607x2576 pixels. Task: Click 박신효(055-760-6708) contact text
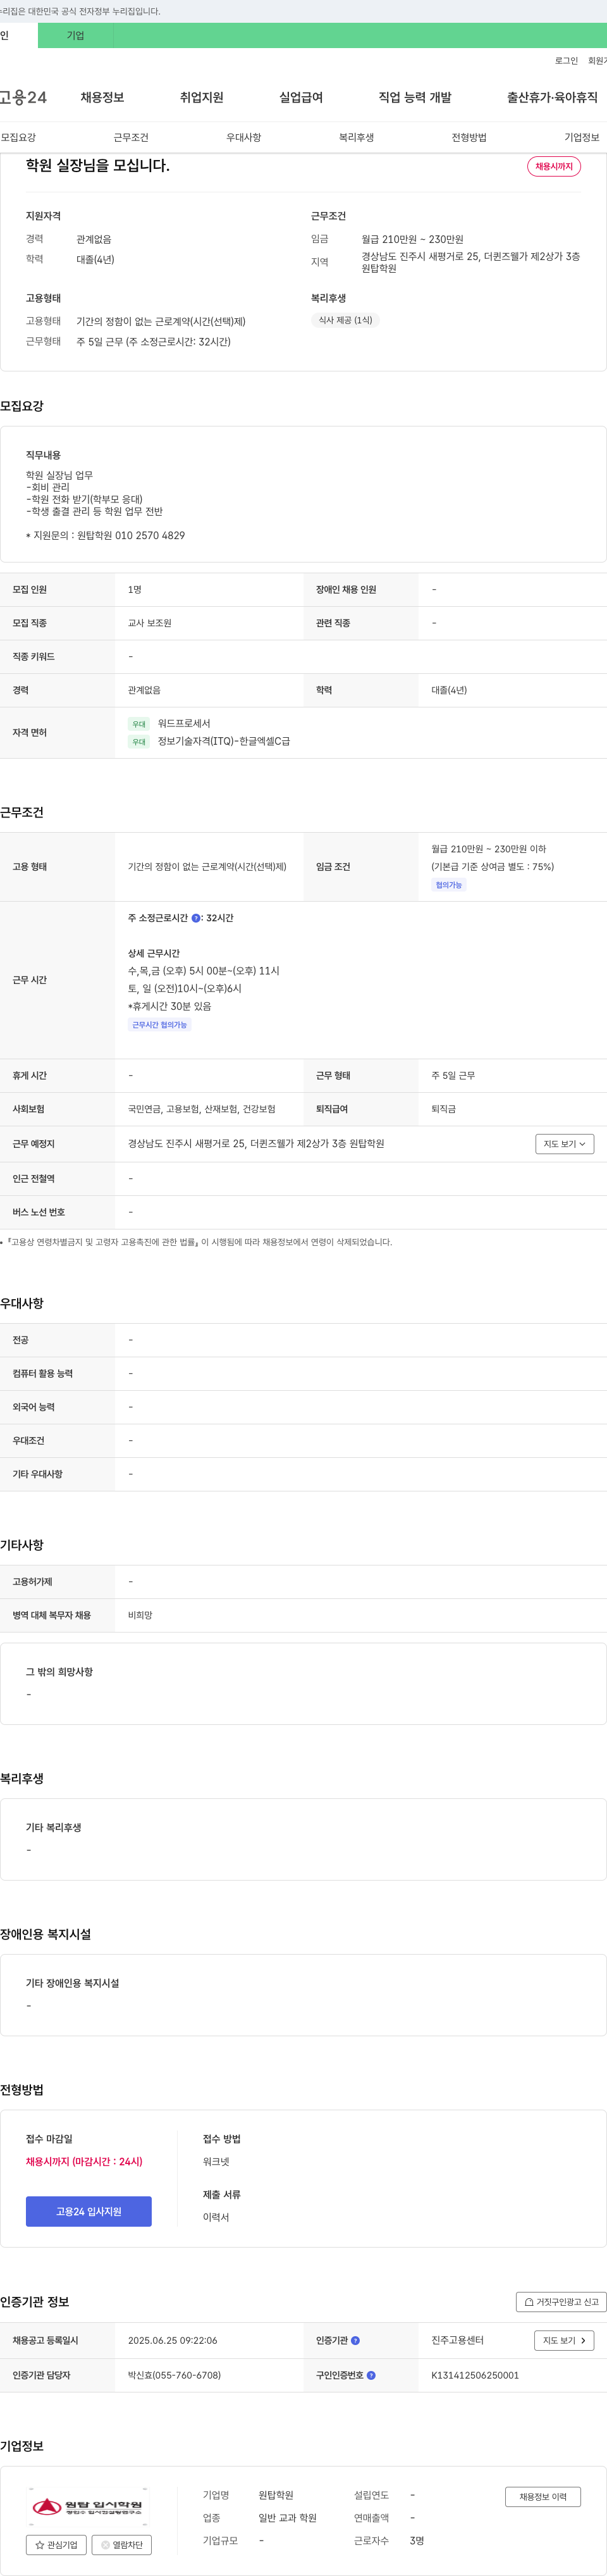point(174,2375)
